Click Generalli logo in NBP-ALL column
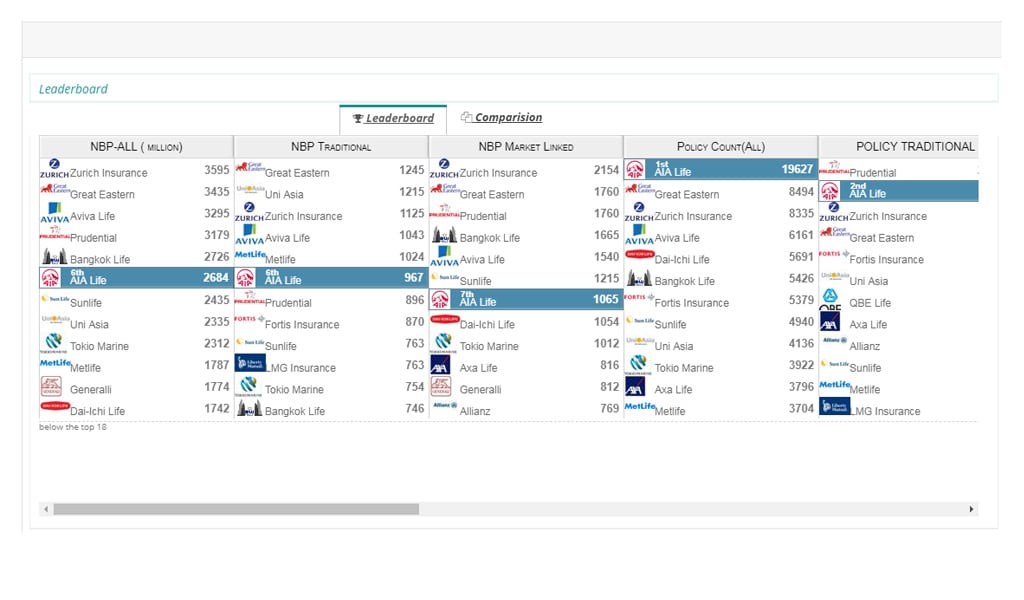This screenshot has height=600, width=1024. pos(51,387)
